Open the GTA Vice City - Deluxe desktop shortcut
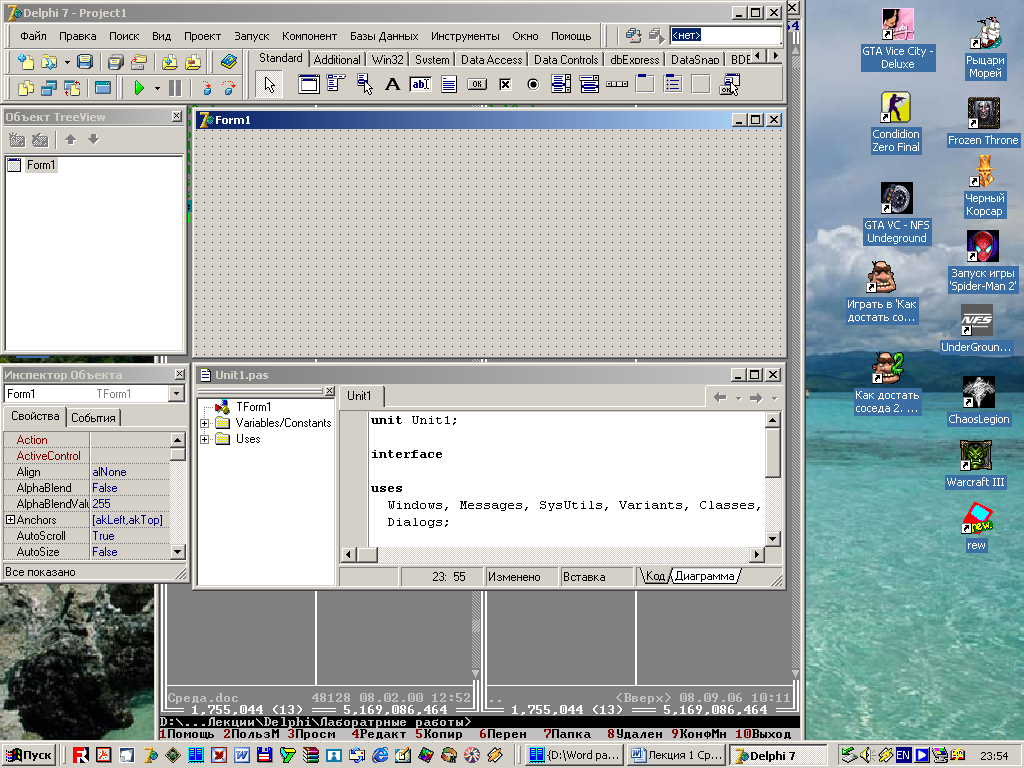 tap(898, 39)
